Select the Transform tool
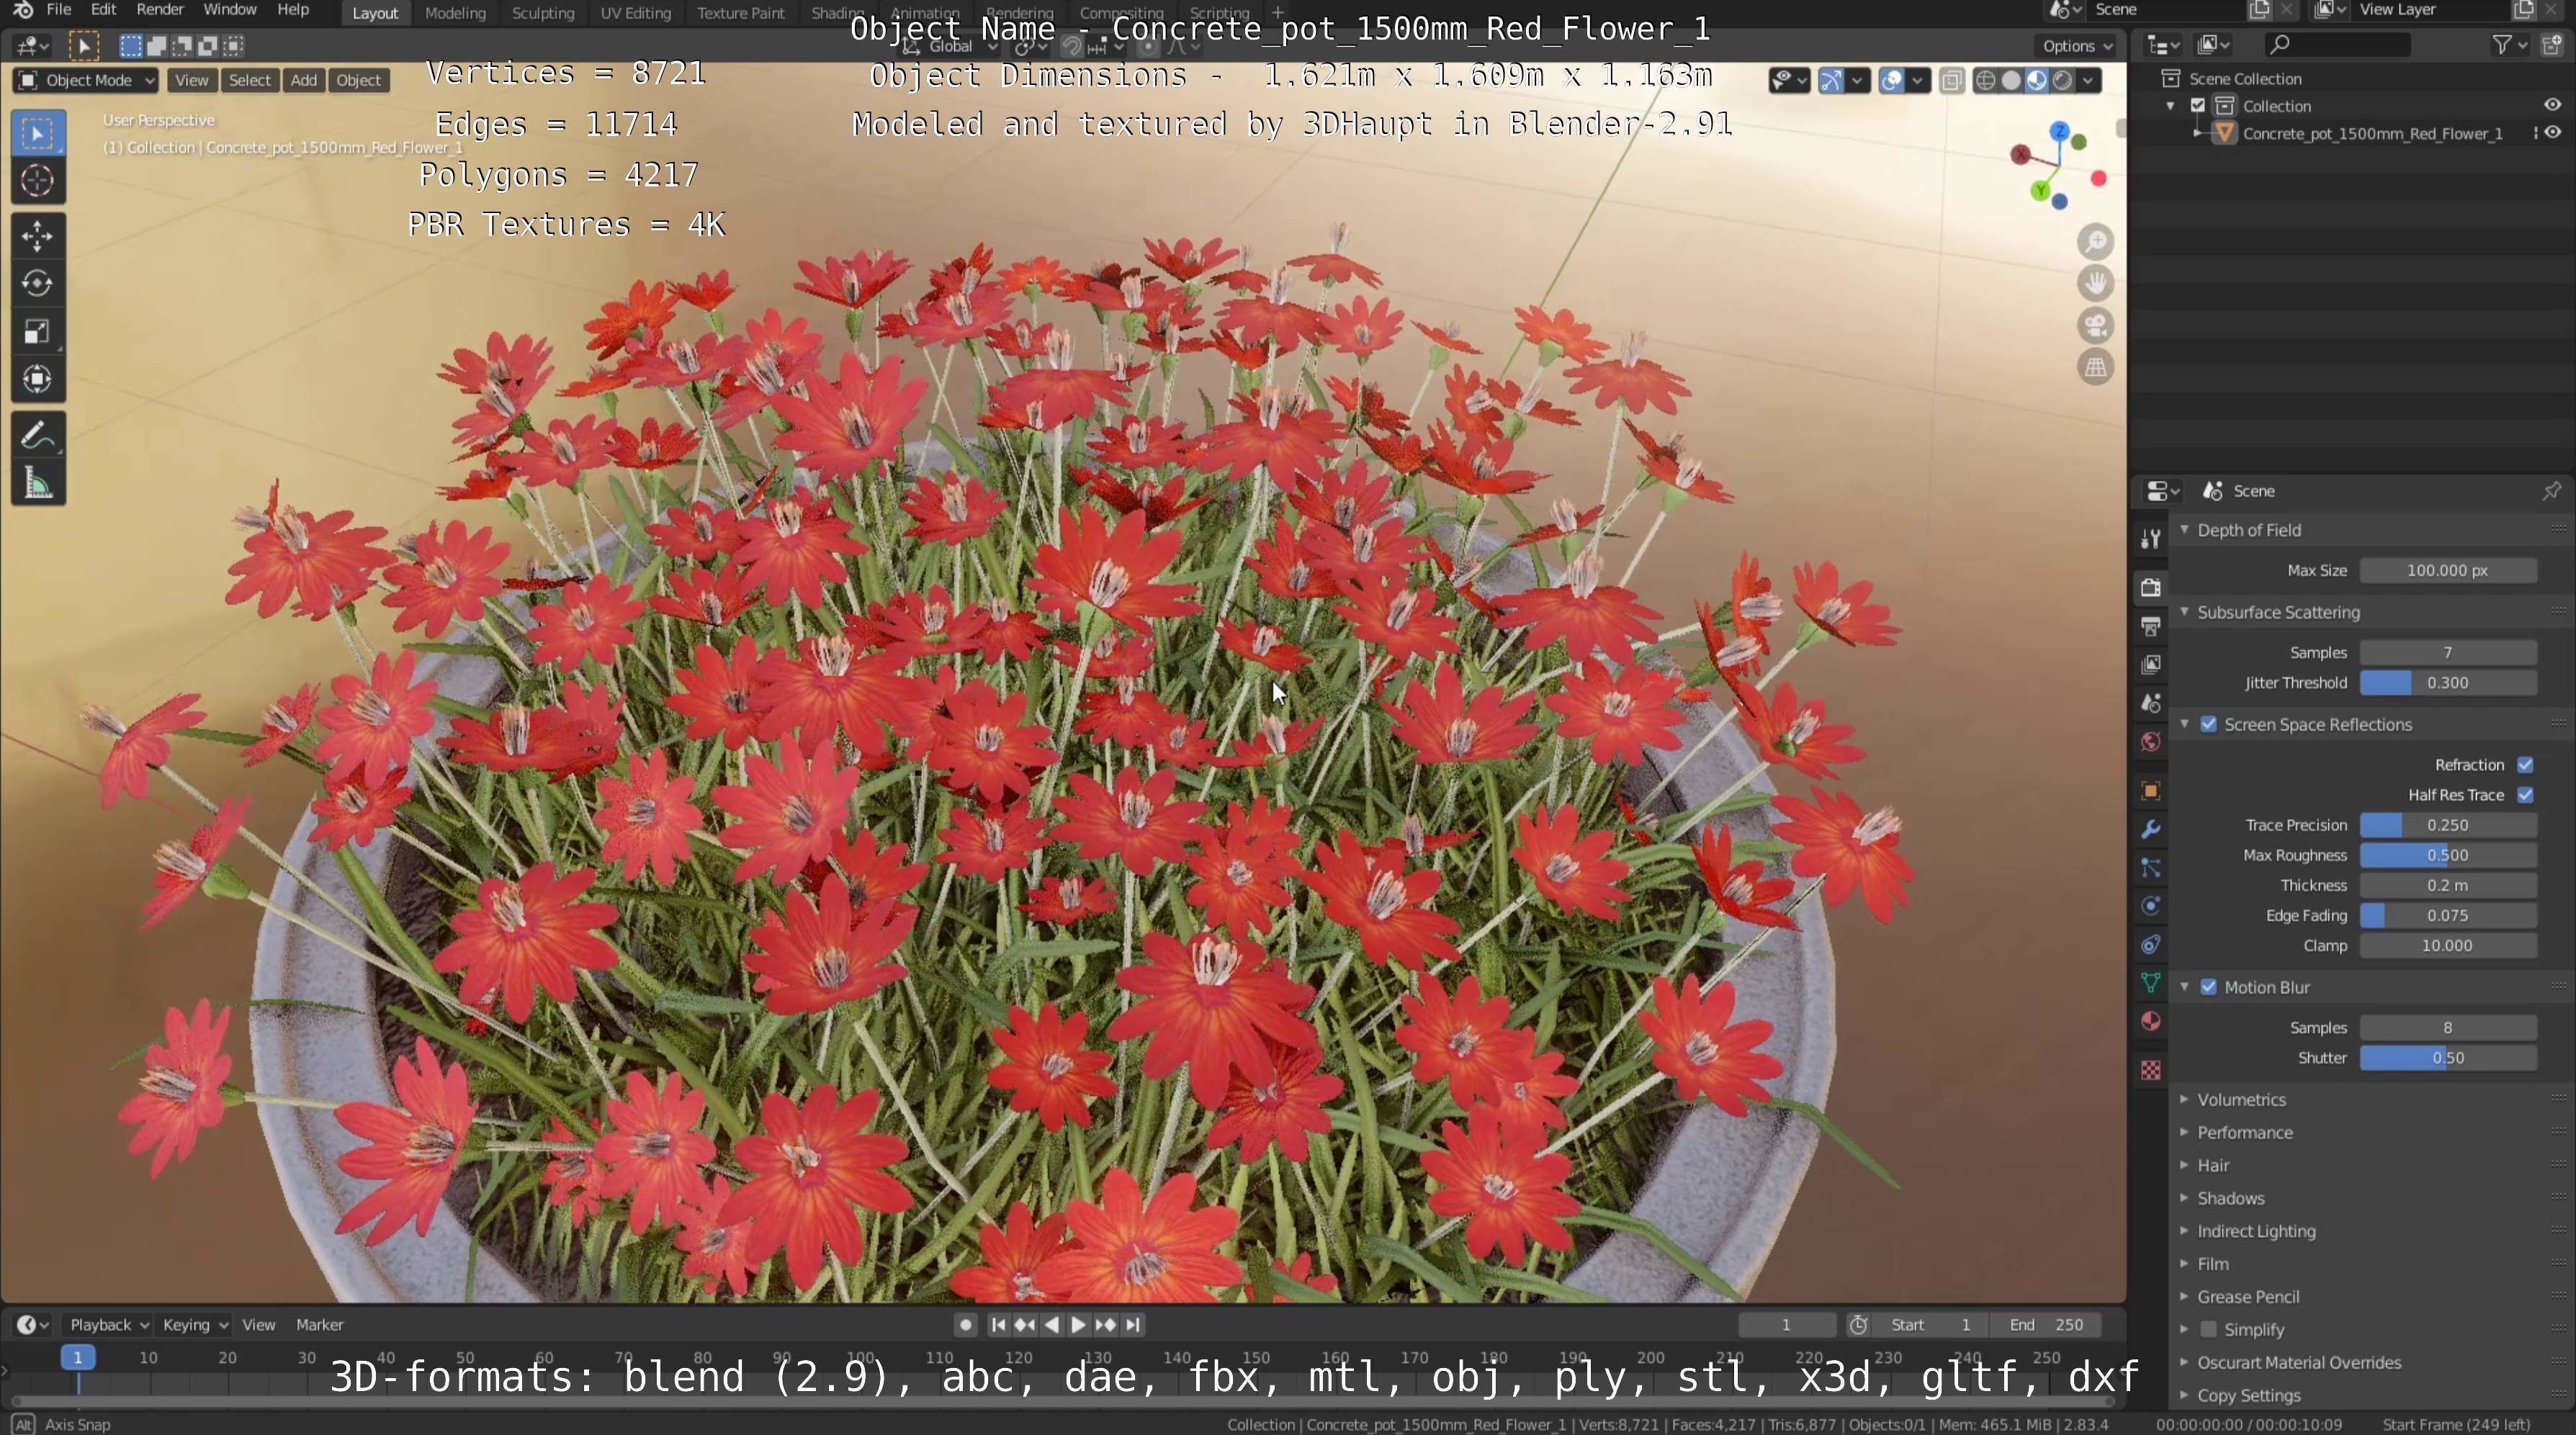The height and width of the screenshot is (1435, 2576). (38, 380)
